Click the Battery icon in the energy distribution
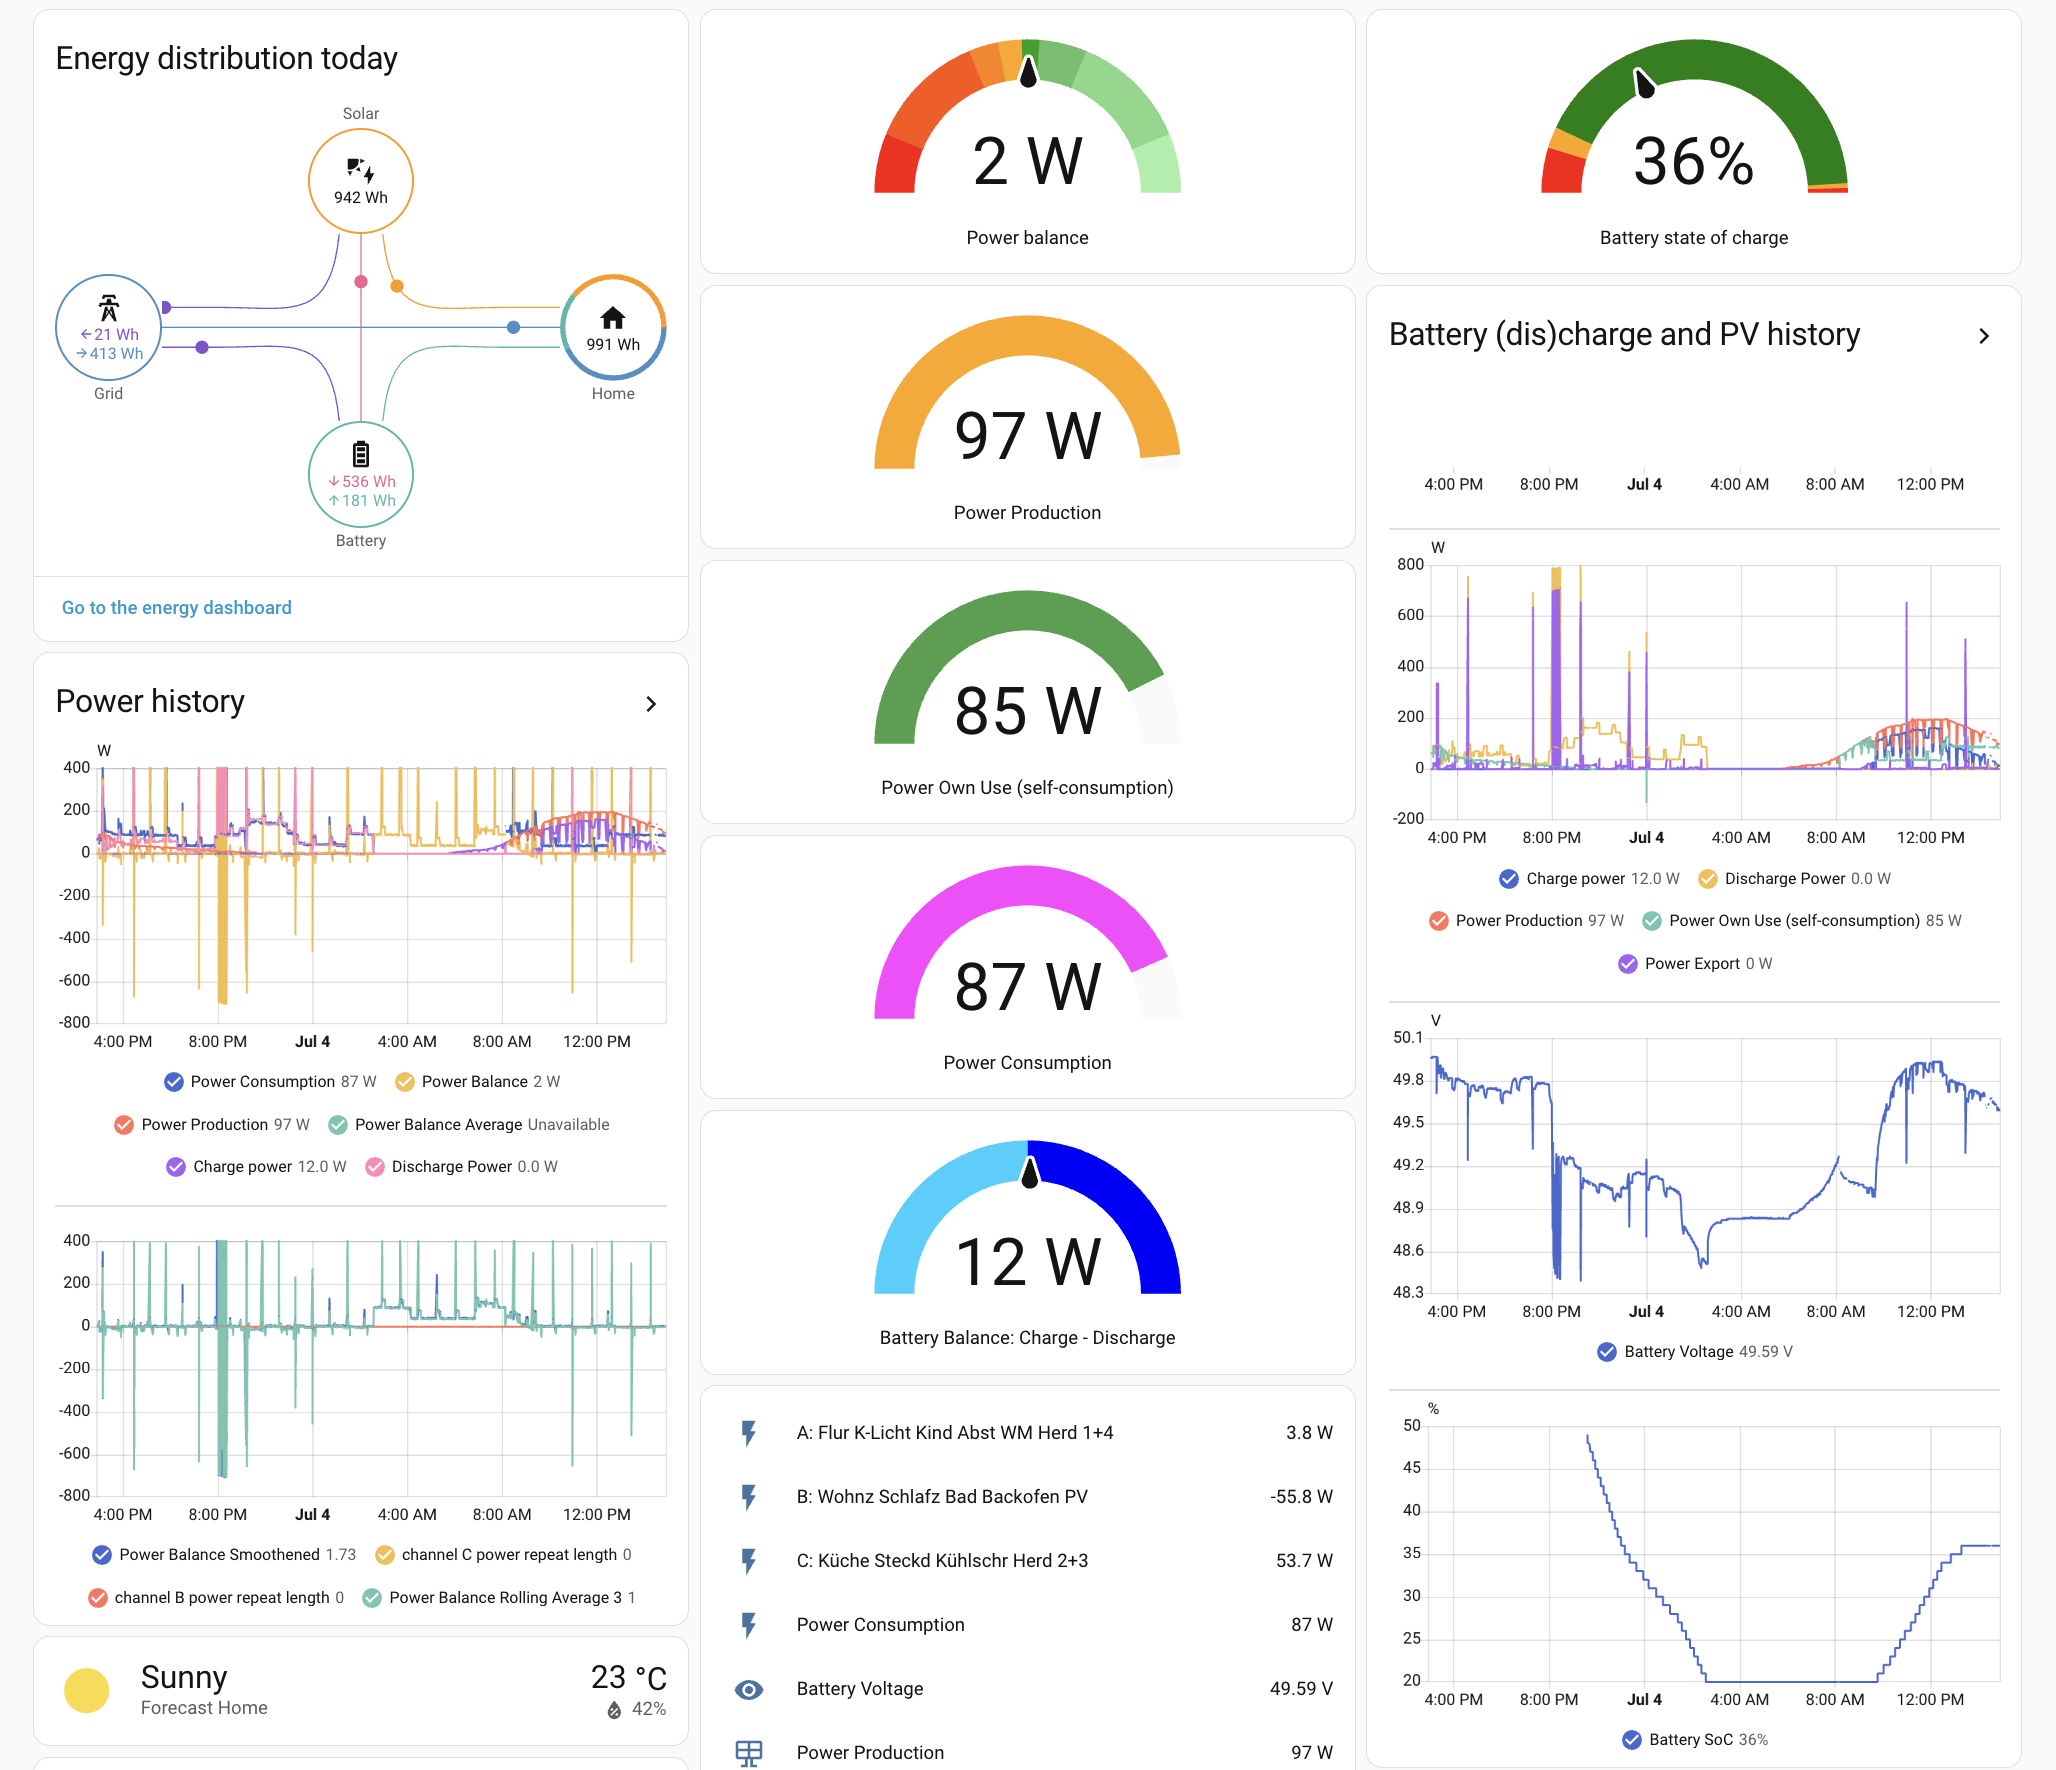This screenshot has height=1770, width=2056. click(x=361, y=455)
